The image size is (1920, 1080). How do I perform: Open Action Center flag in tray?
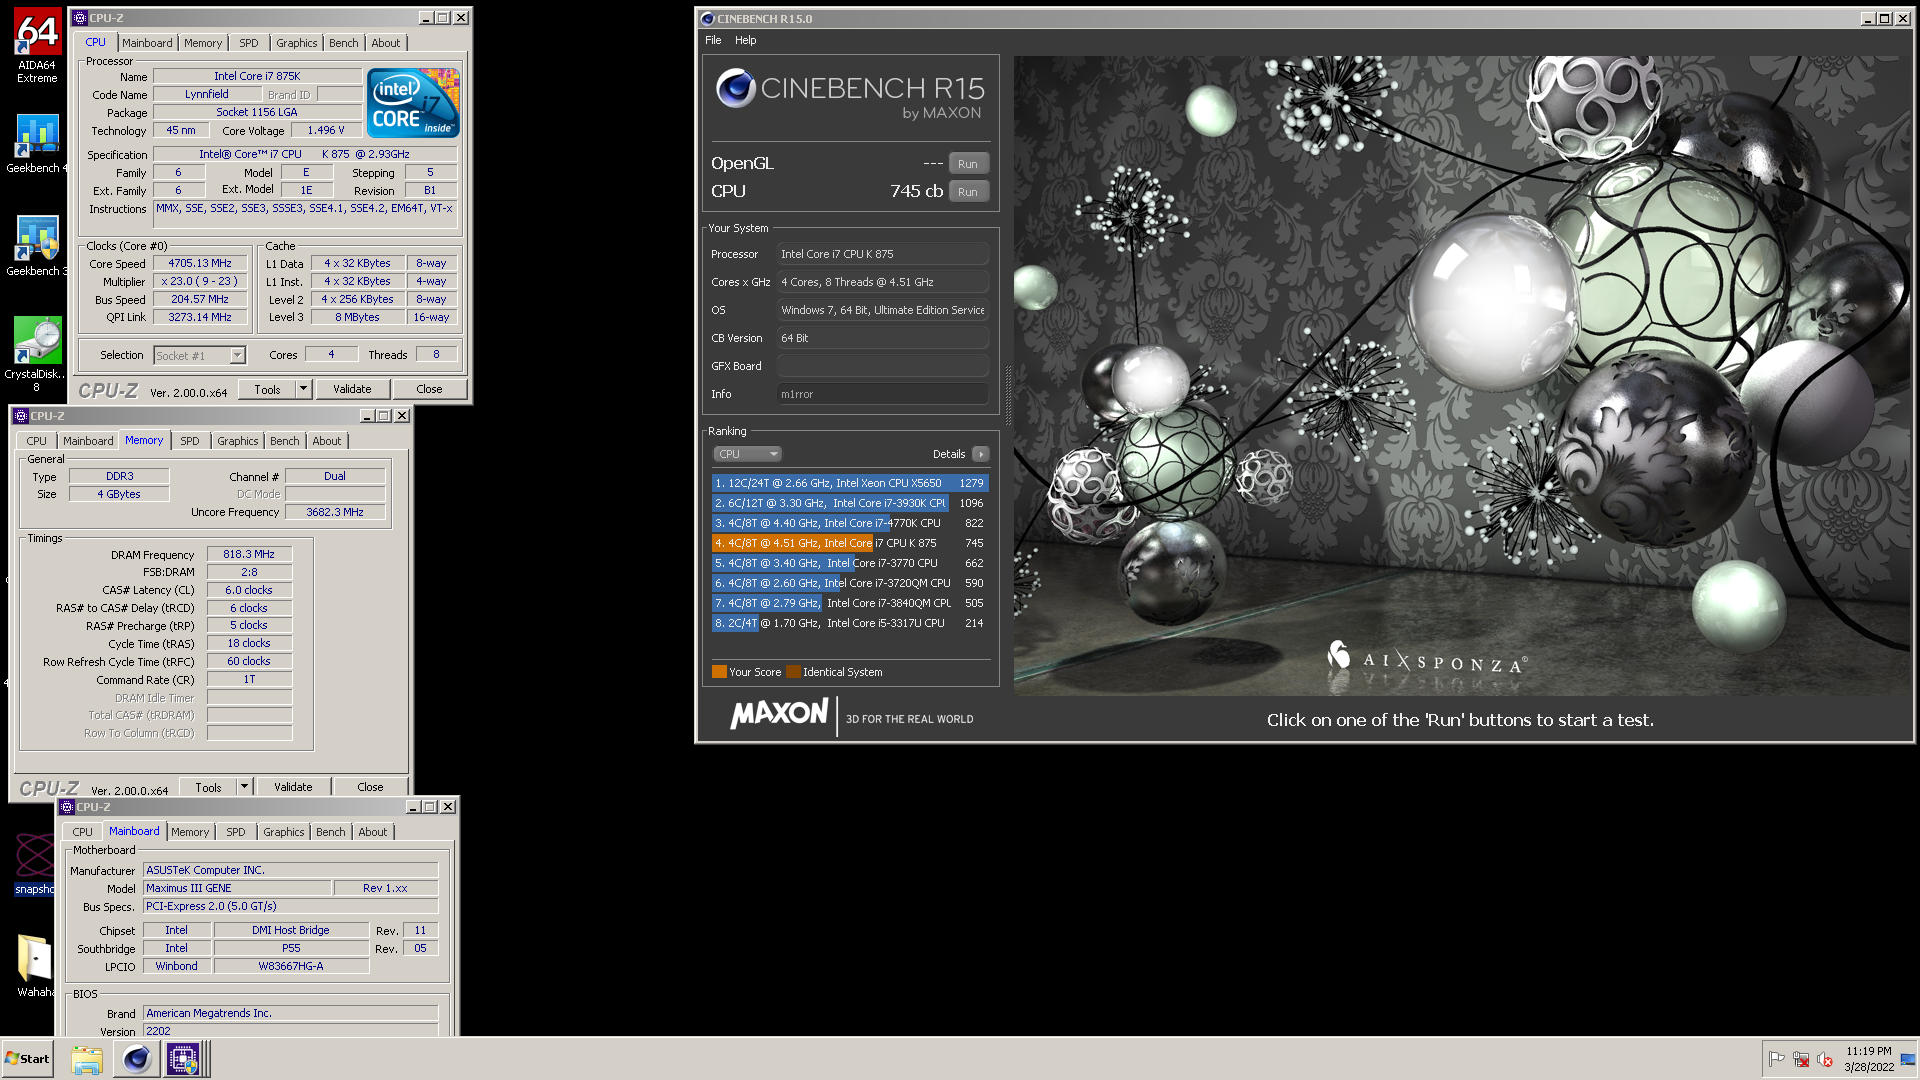pos(1776,1059)
